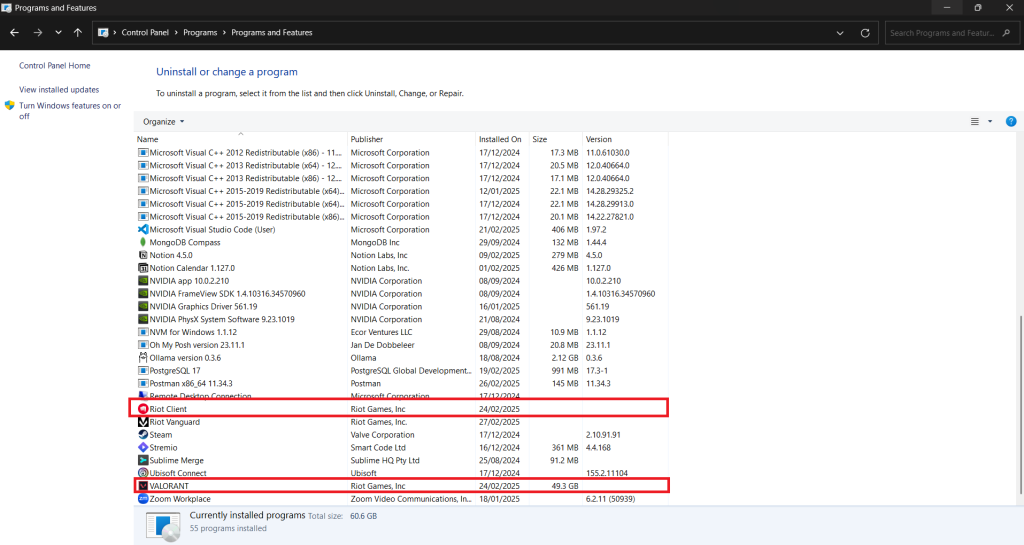Open the help question mark icon
Viewport: 1024px width, 545px height.
tap(1011, 122)
